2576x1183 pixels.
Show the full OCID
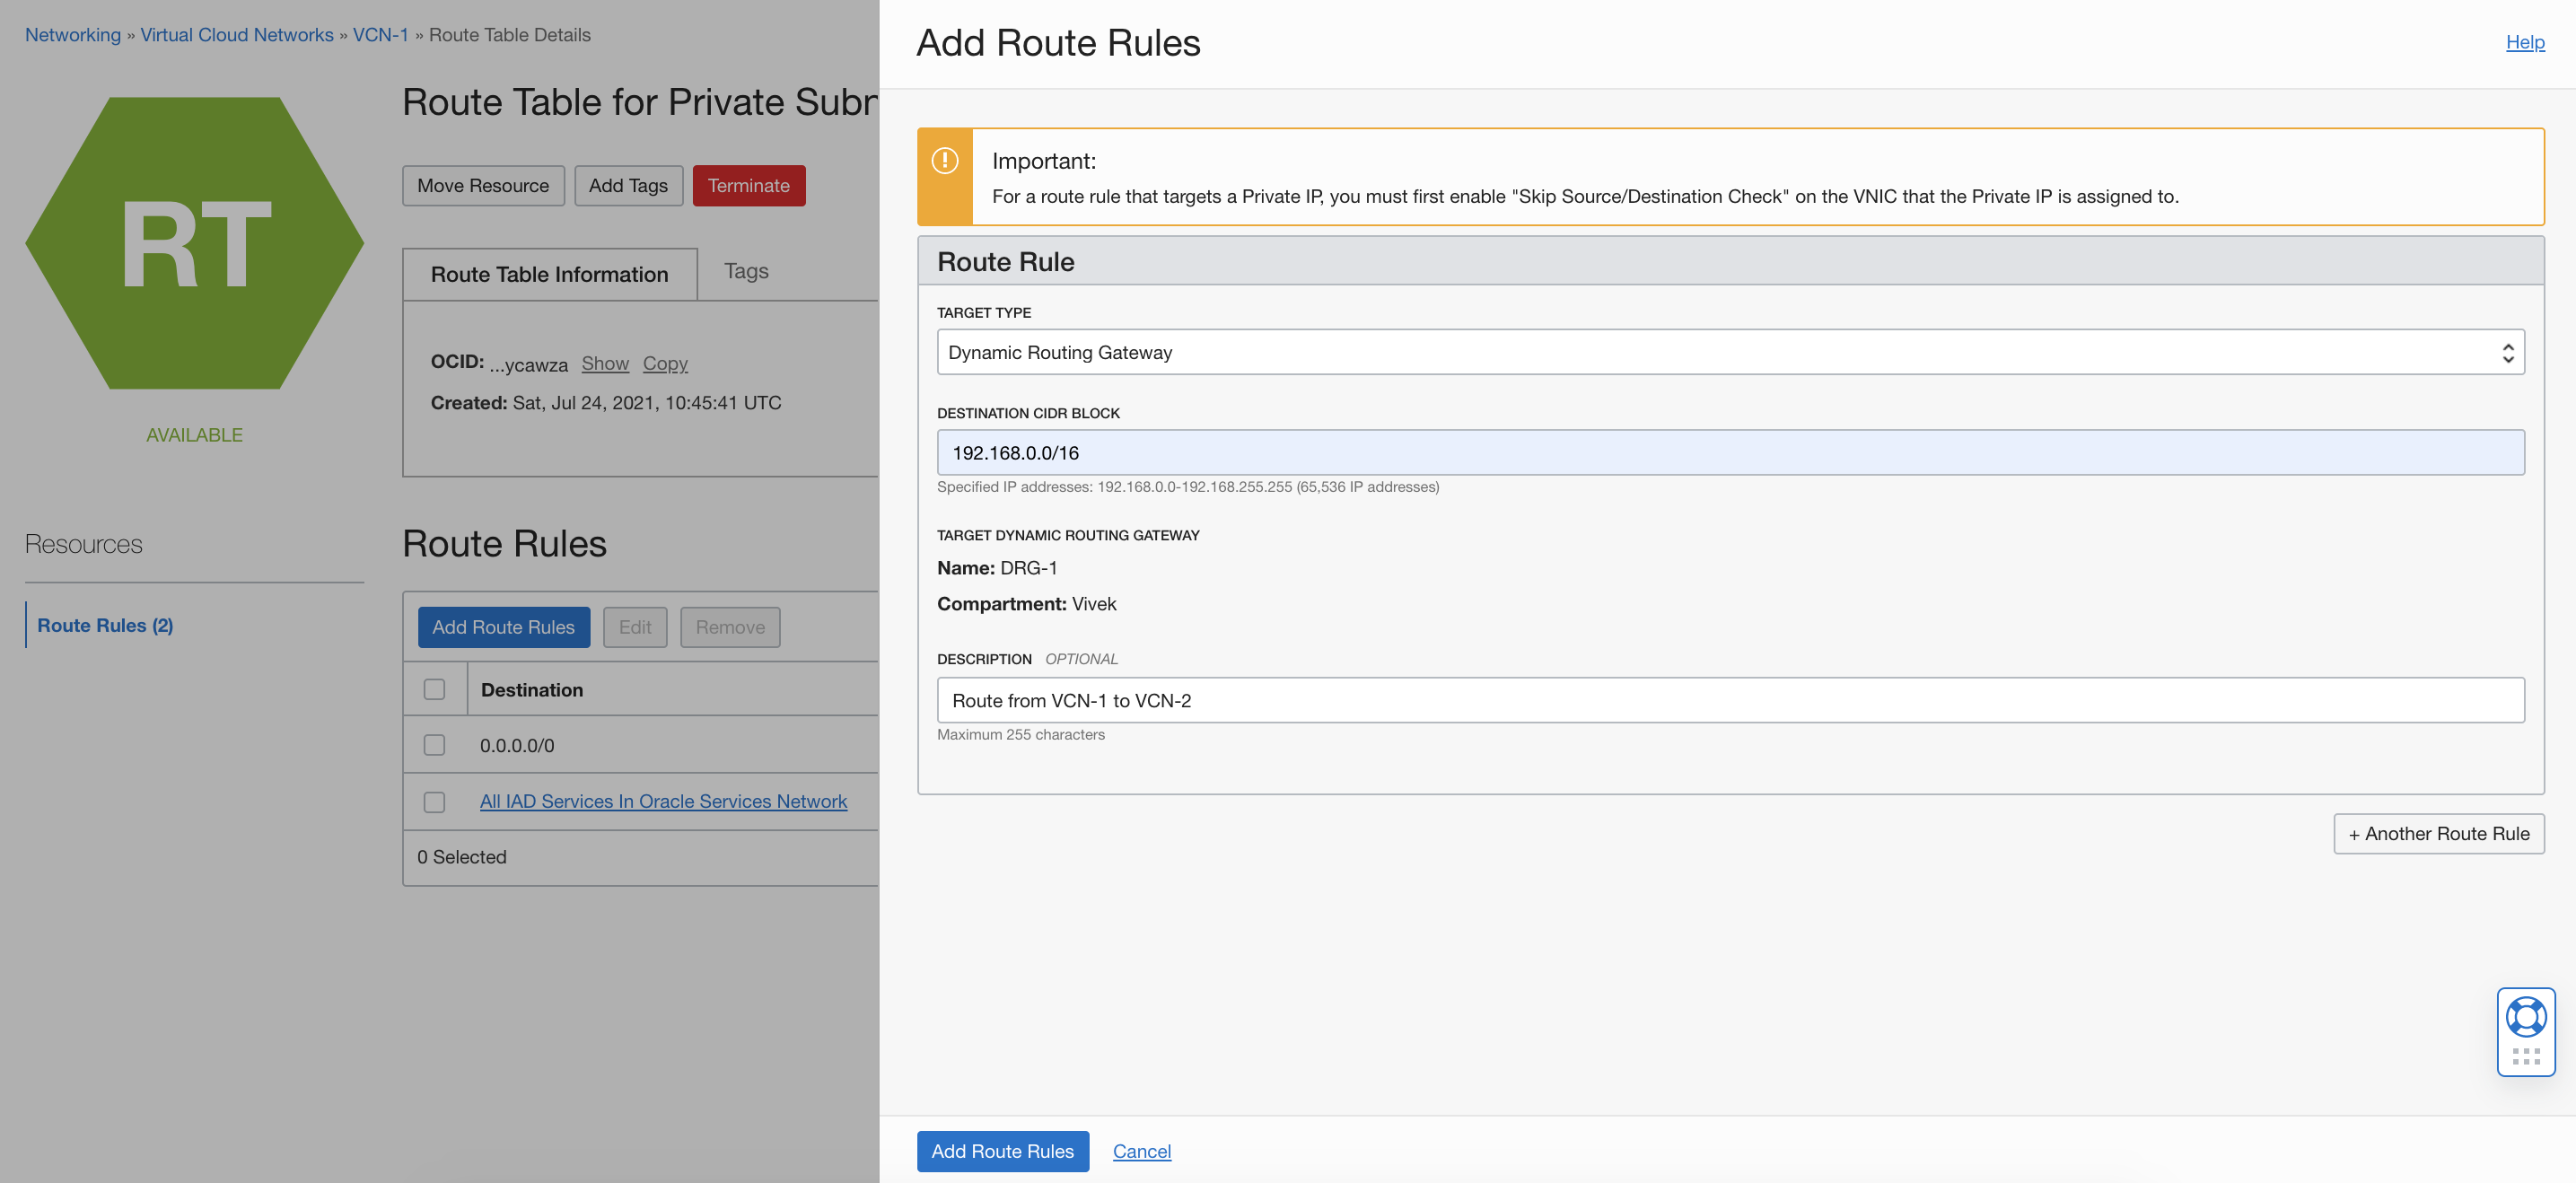(x=605, y=363)
